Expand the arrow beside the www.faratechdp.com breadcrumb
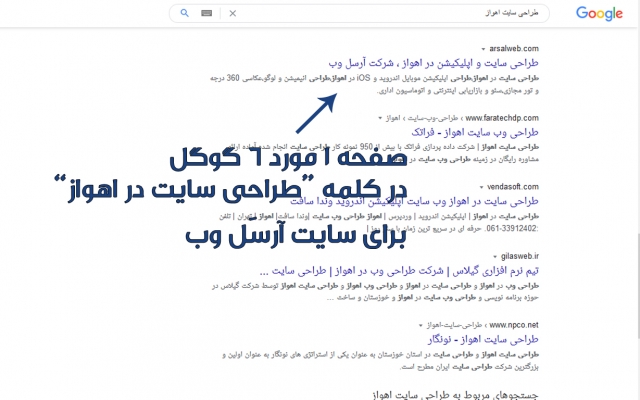 (x=380, y=118)
